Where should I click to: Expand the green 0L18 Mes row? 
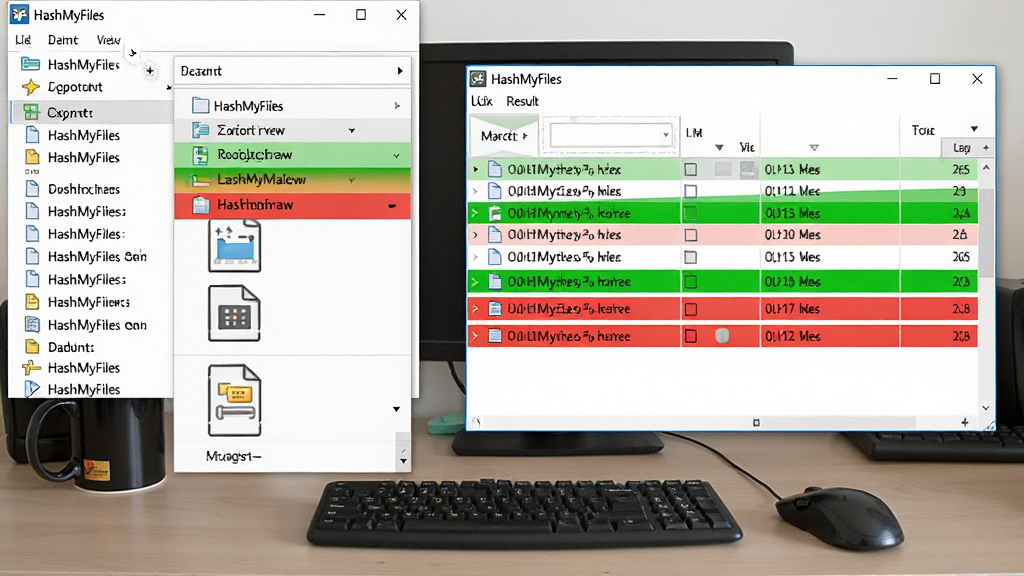click(475, 282)
